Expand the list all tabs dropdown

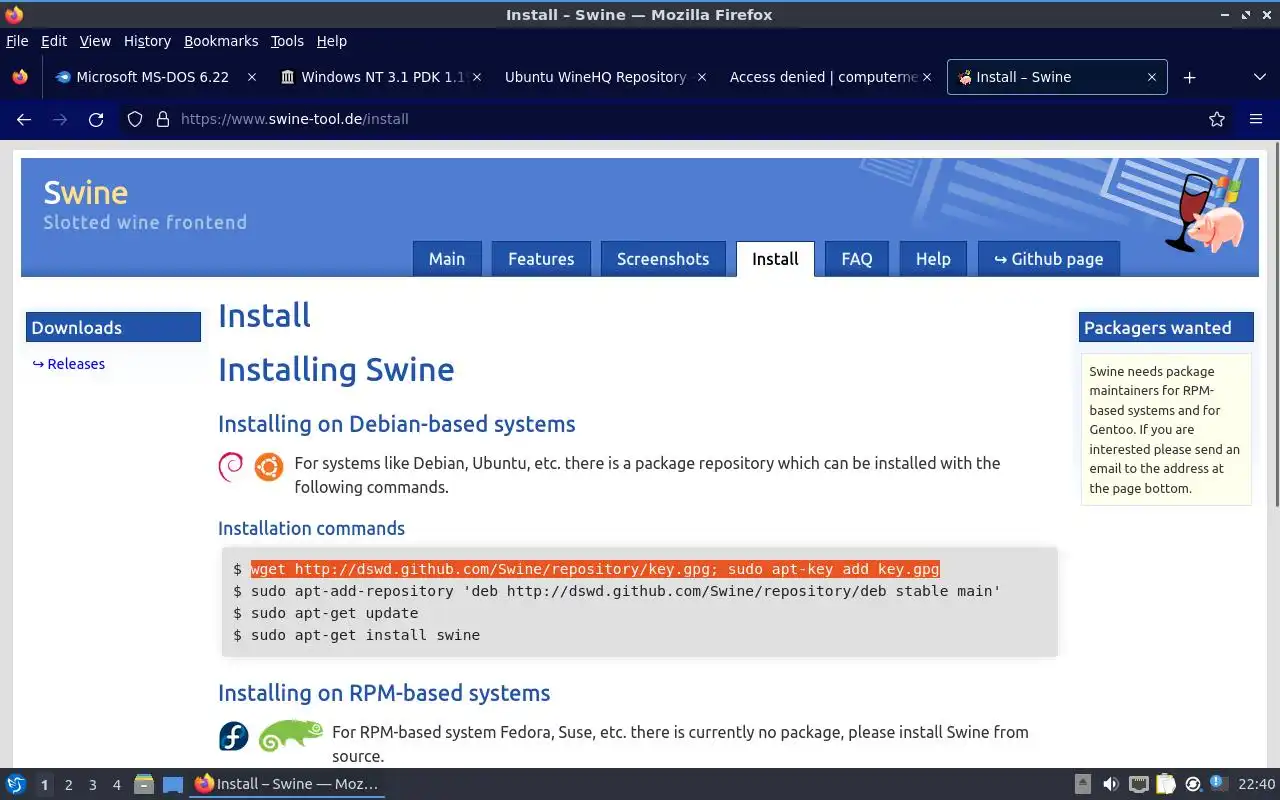coord(1259,77)
